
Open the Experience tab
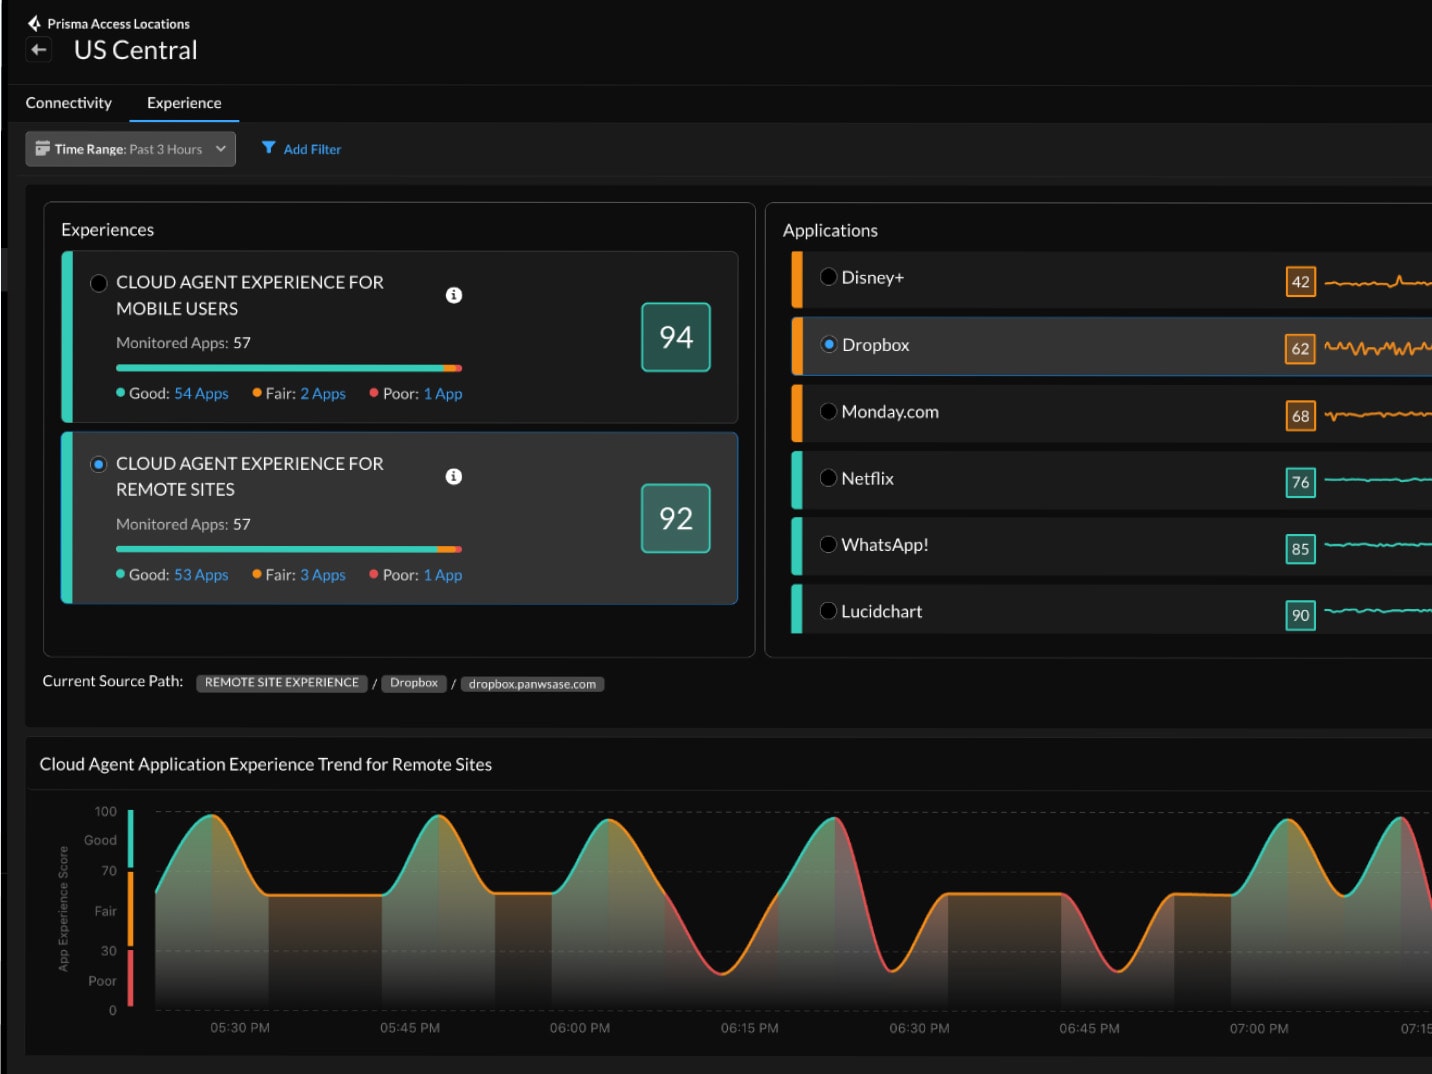[x=184, y=103]
